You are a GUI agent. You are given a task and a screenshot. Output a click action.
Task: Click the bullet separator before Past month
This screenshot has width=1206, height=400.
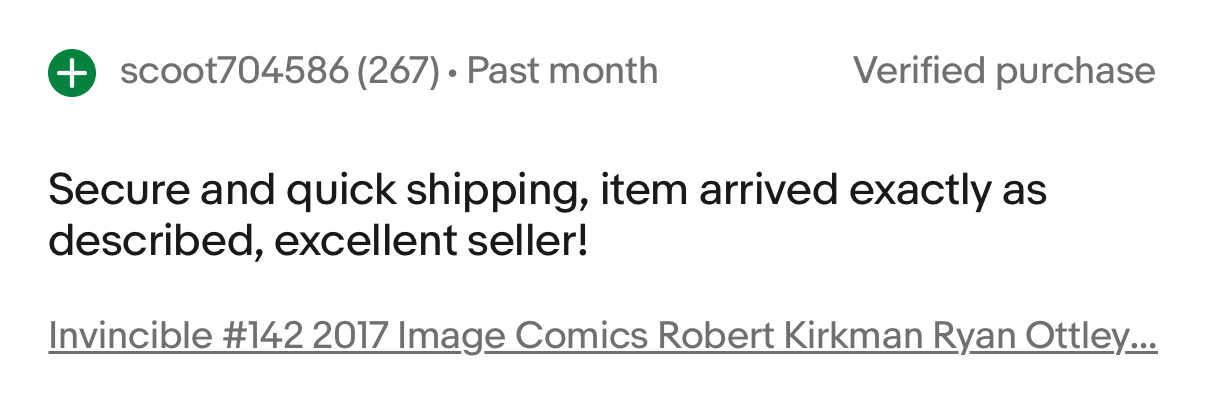click(454, 74)
